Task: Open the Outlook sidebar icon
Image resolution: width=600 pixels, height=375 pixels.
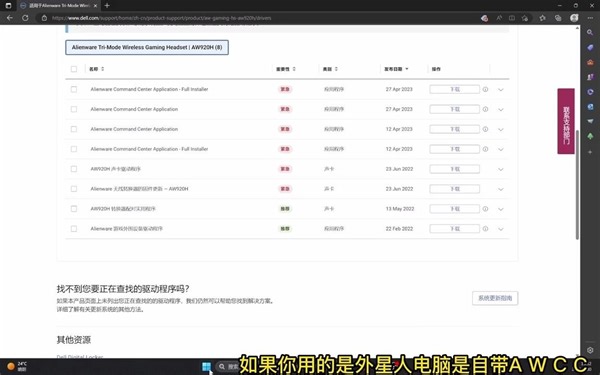Action: pos(590,106)
